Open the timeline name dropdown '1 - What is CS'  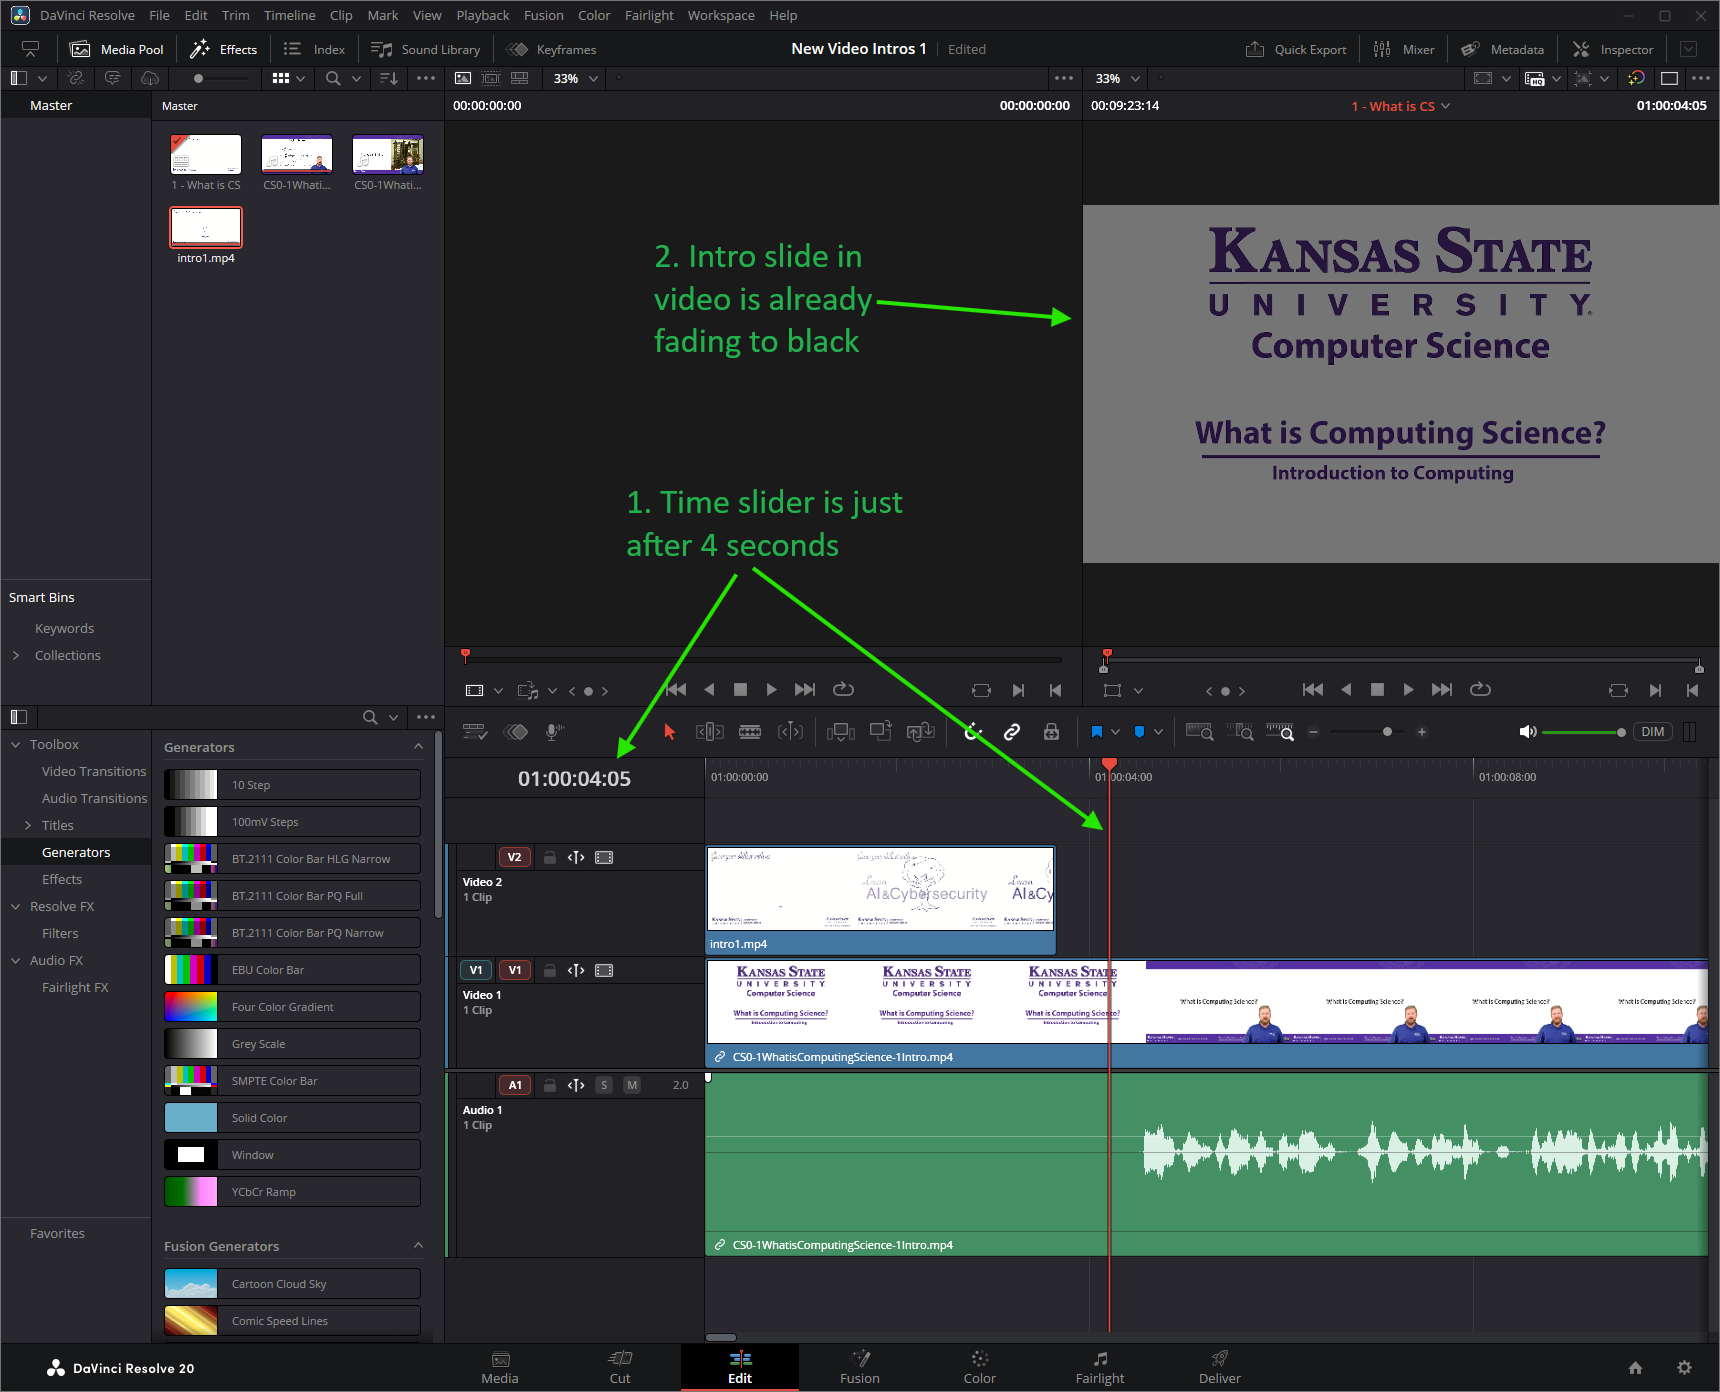(x=1400, y=106)
